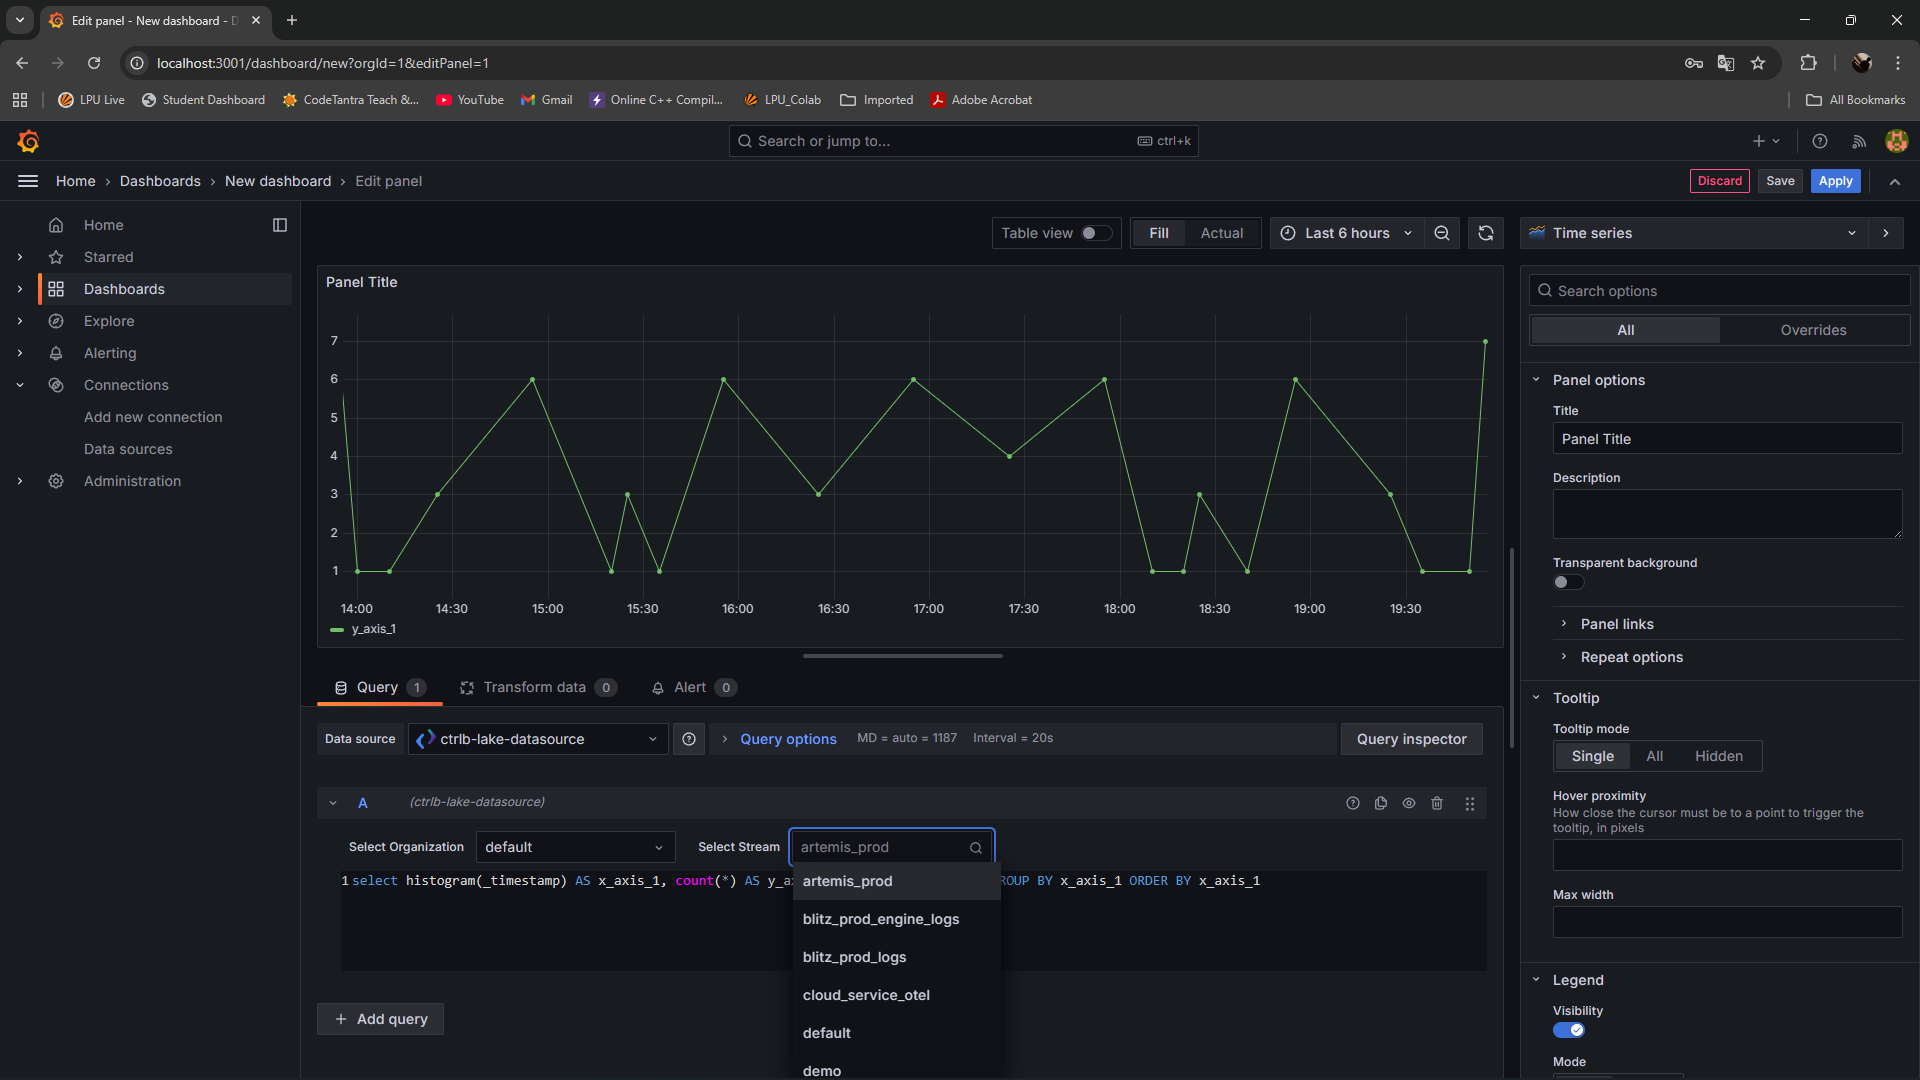The width and height of the screenshot is (1920, 1080).
Task: Switch to the Transform data tab
Action: click(535, 687)
